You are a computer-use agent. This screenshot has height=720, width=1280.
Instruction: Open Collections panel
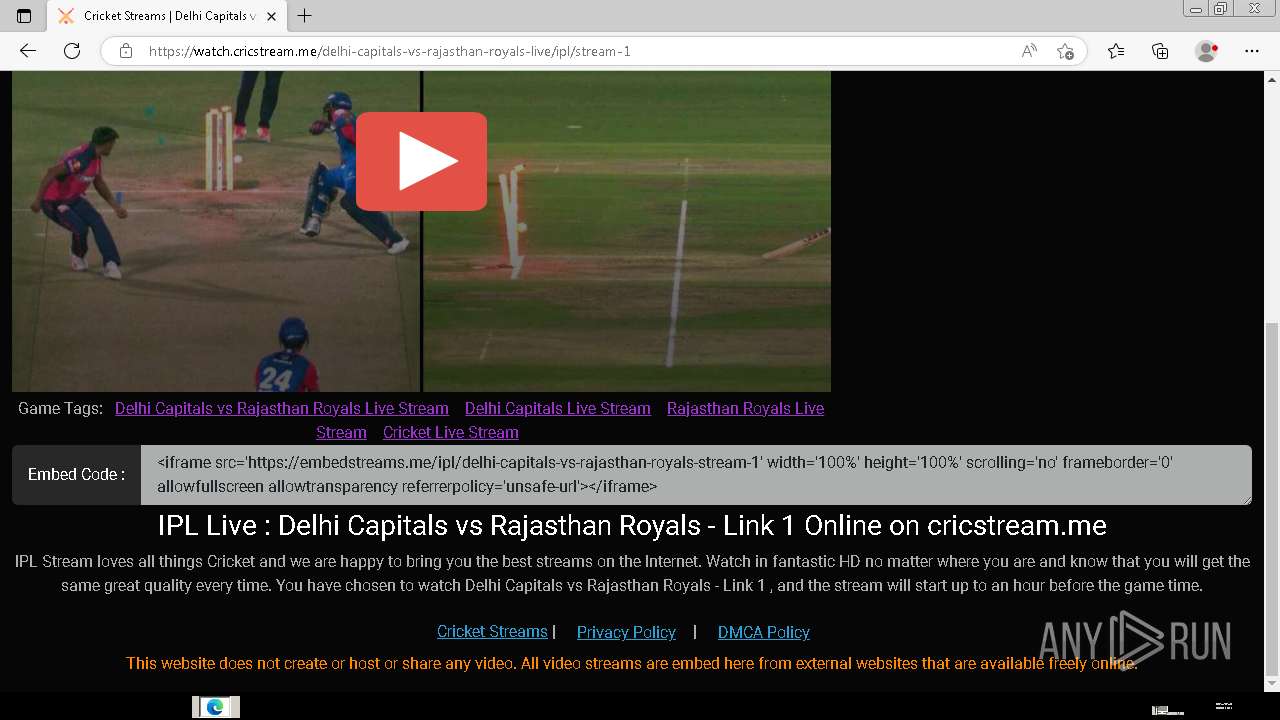(x=1160, y=51)
